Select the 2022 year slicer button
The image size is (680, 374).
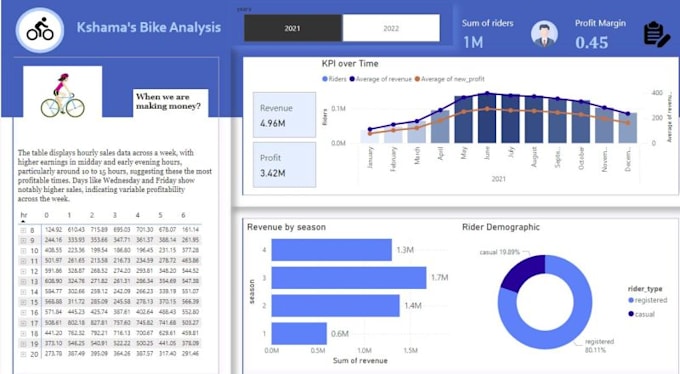point(391,28)
